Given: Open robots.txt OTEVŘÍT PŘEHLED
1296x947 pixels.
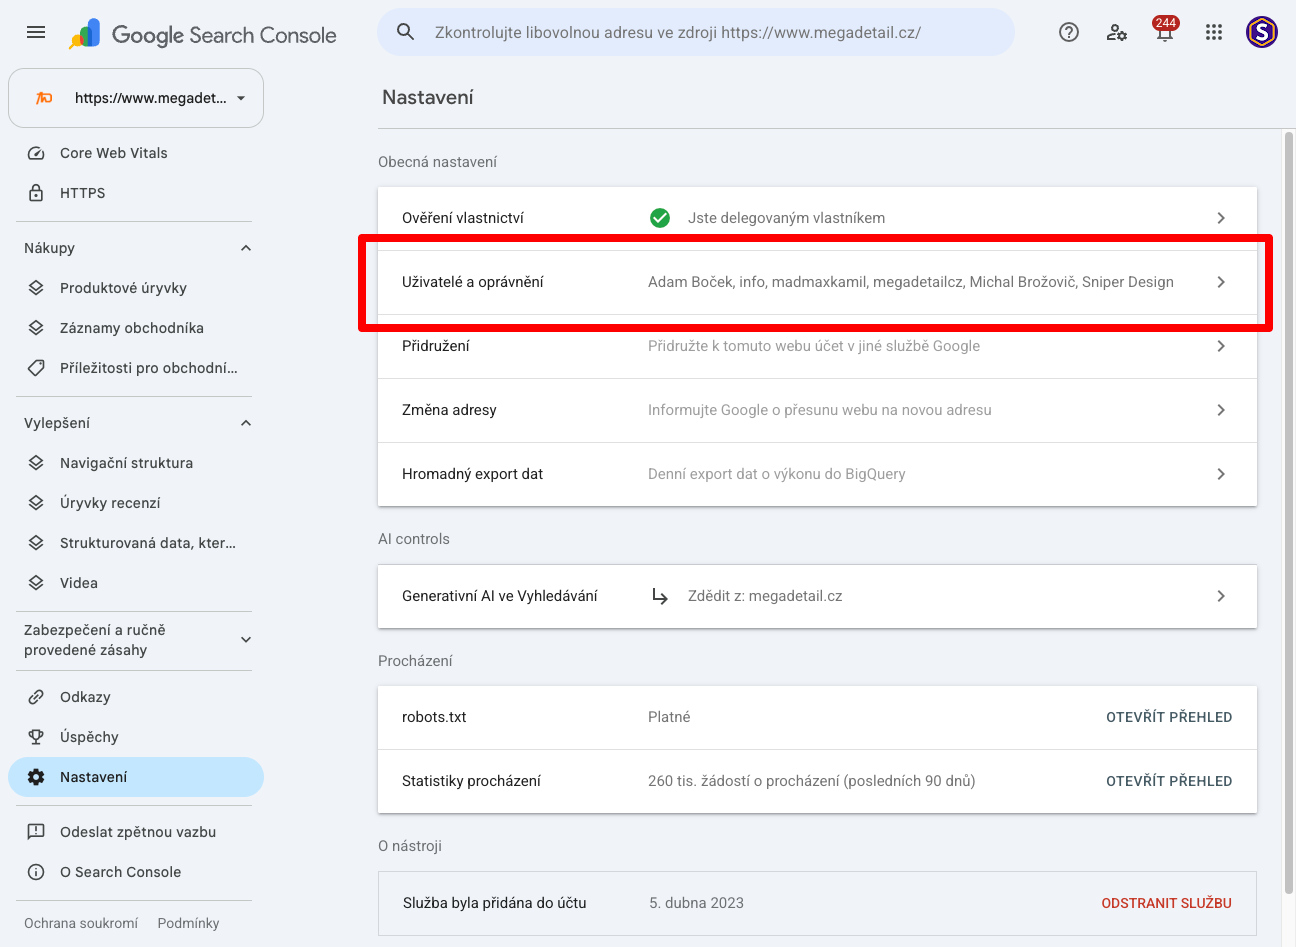Looking at the screenshot, I should pos(1169,717).
